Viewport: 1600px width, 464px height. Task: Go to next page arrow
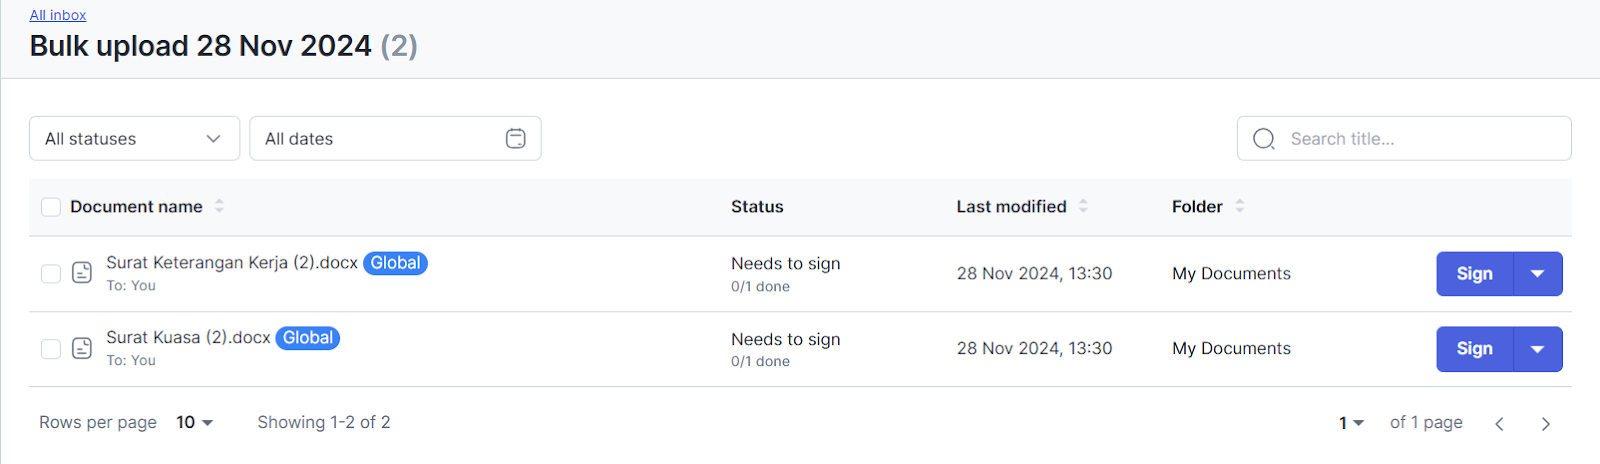[x=1546, y=424]
